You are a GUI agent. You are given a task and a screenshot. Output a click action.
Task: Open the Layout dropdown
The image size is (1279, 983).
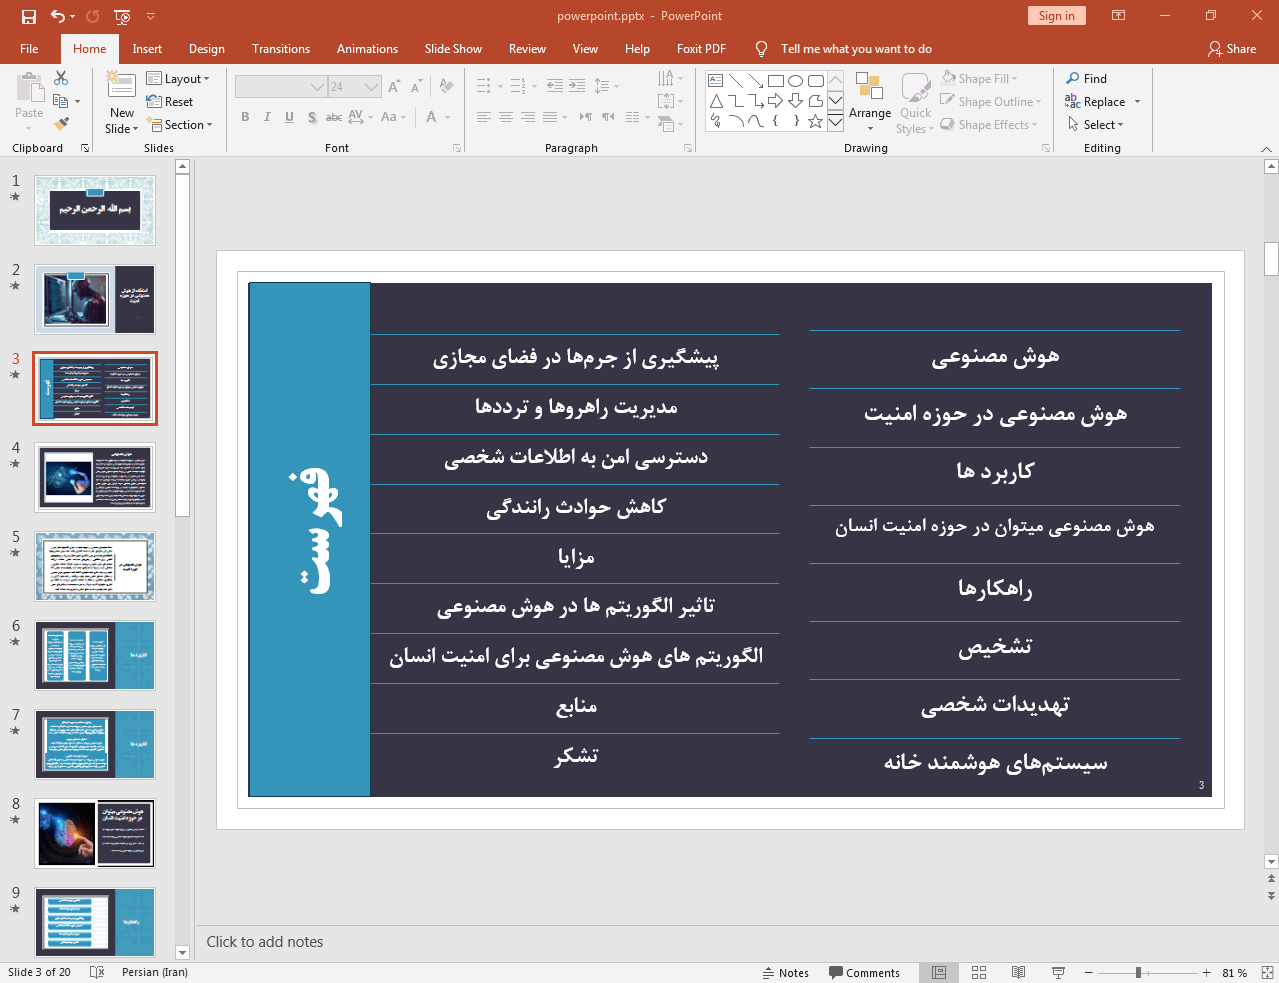pos(178,79)
